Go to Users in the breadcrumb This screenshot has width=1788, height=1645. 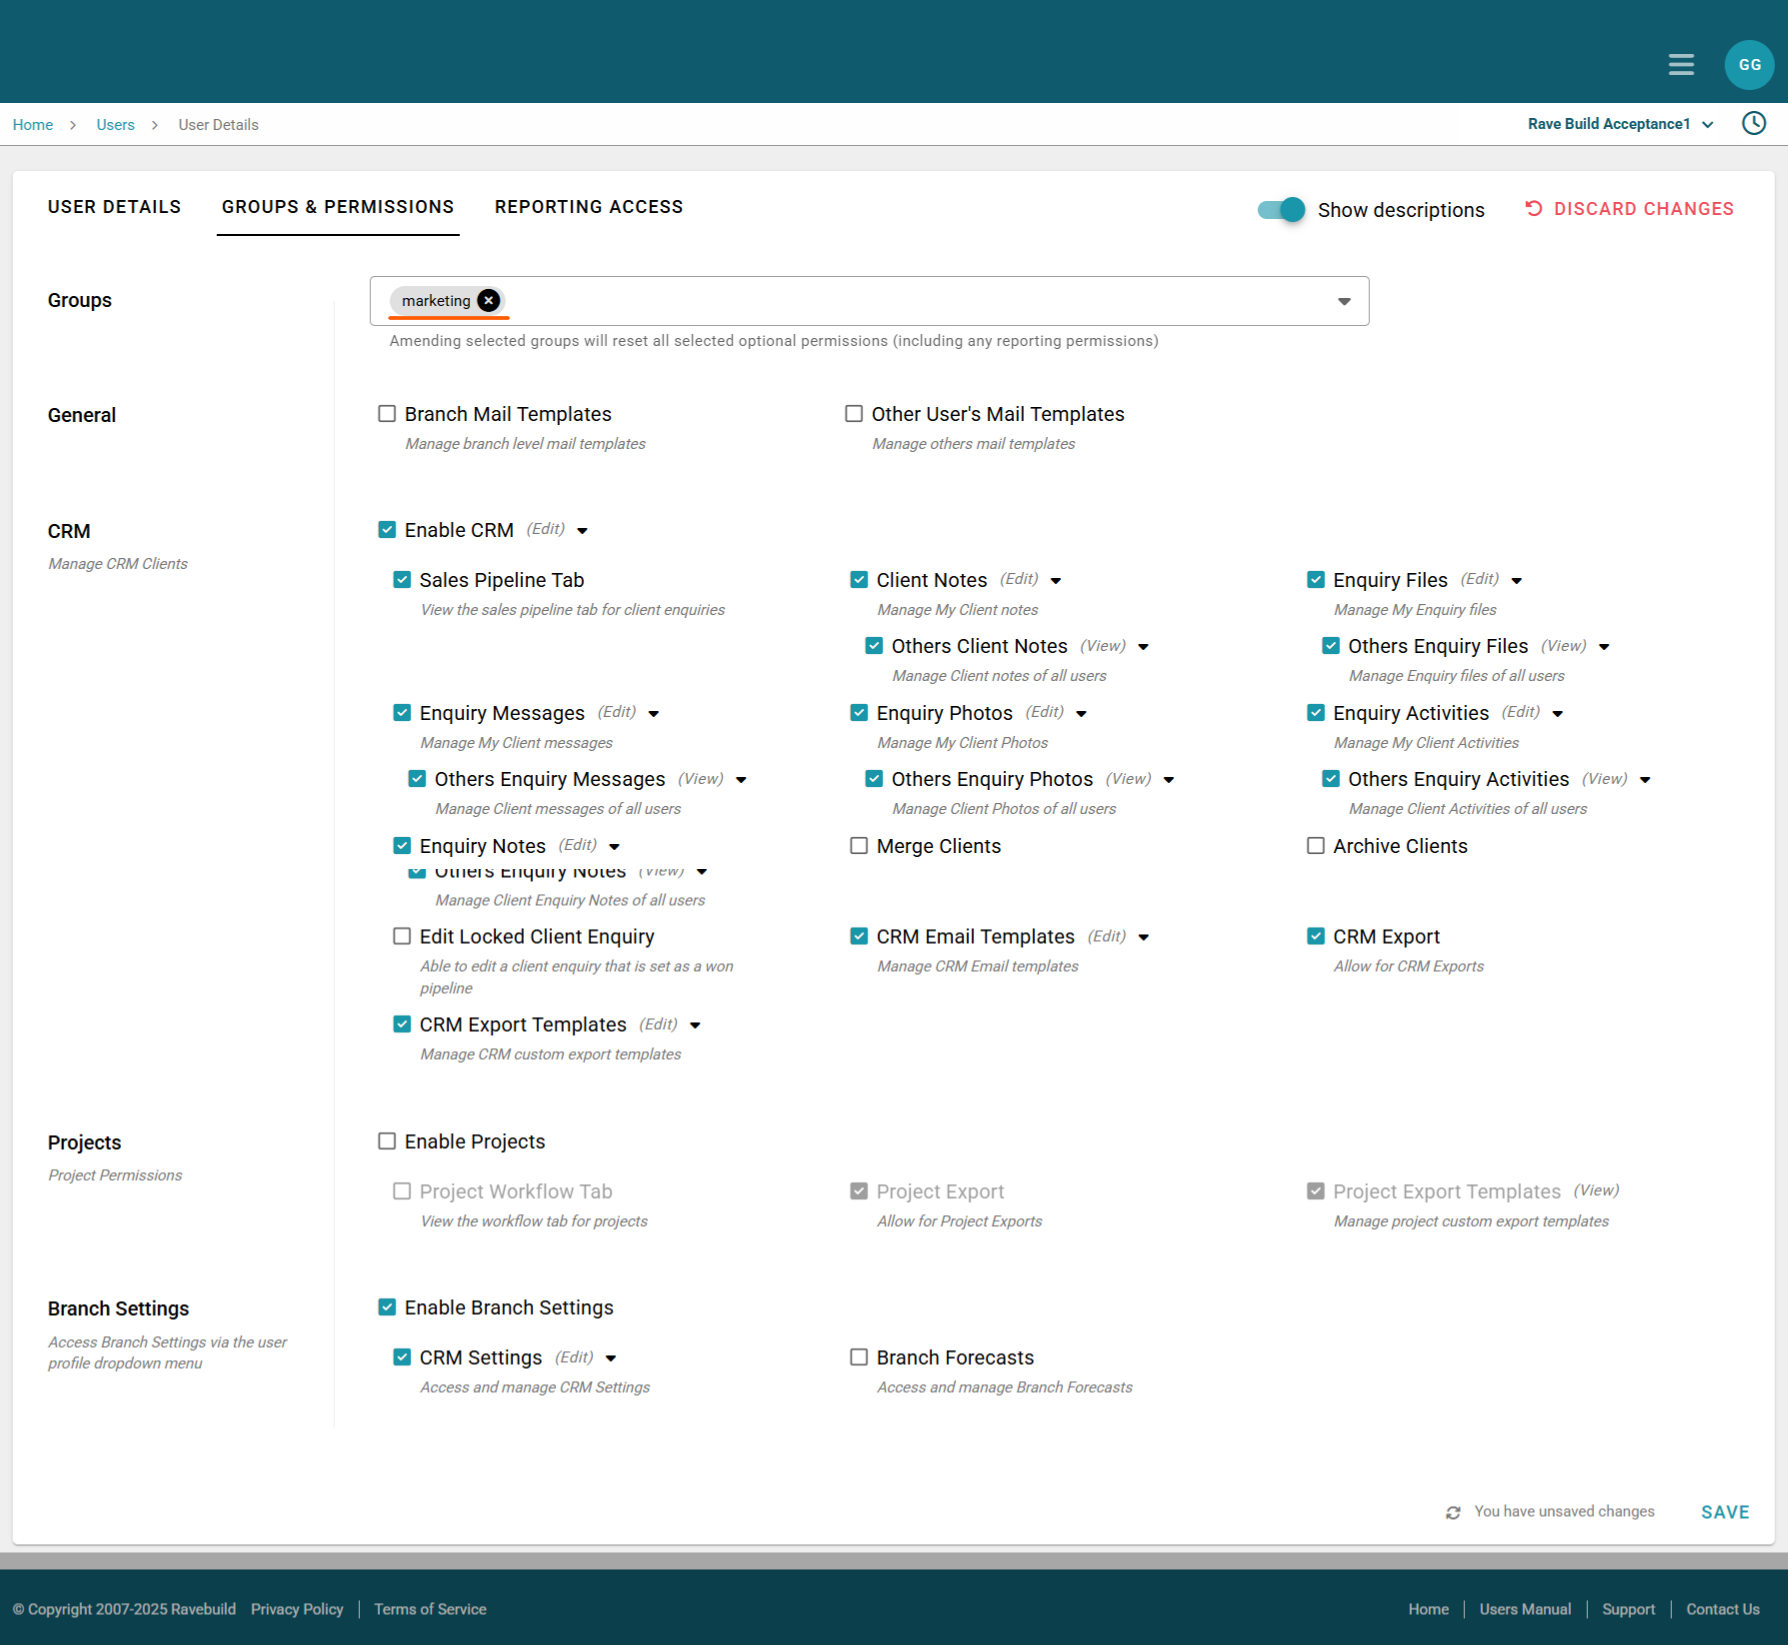click(116, 125)
